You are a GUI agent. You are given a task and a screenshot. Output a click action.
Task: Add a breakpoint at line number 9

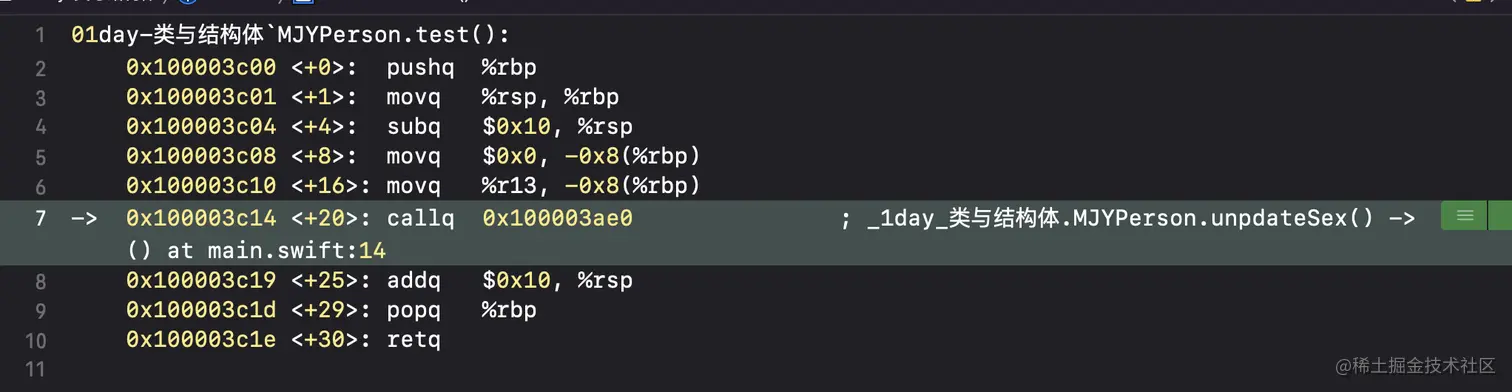coord(40,310)
